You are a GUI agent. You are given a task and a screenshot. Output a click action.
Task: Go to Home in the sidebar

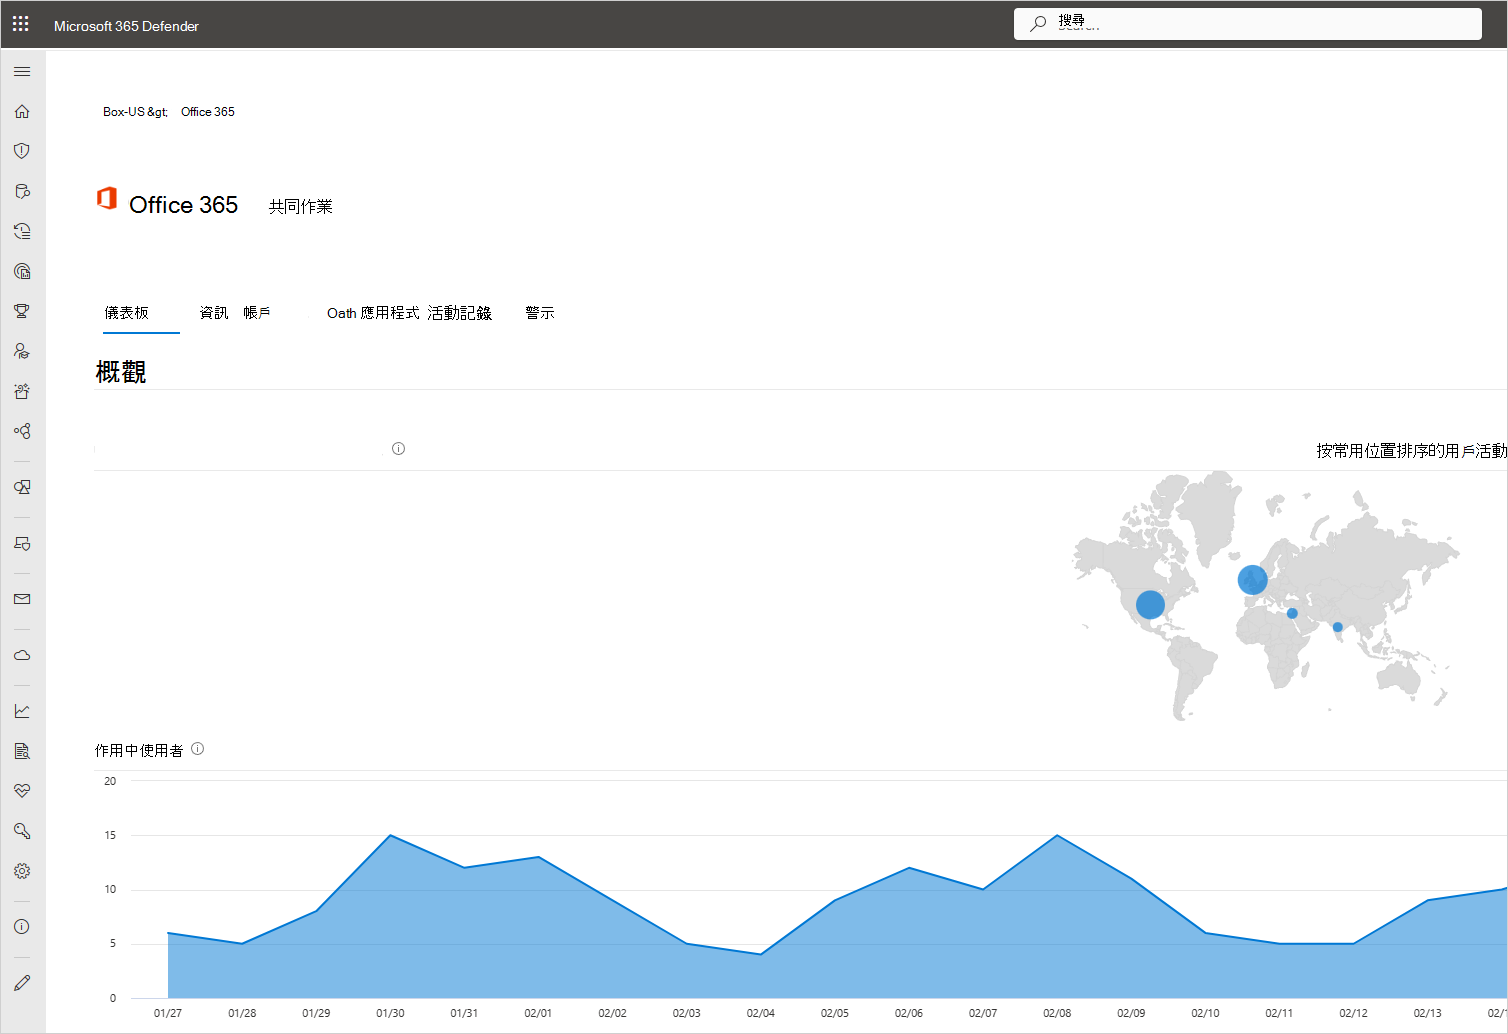pyautogui.click(x=22, y=112)
